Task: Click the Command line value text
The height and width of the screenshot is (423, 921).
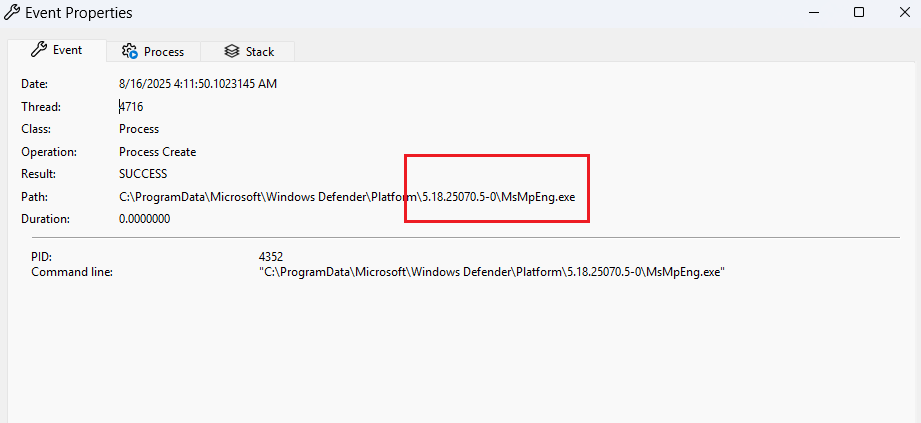Action: [x=491, y=272]
